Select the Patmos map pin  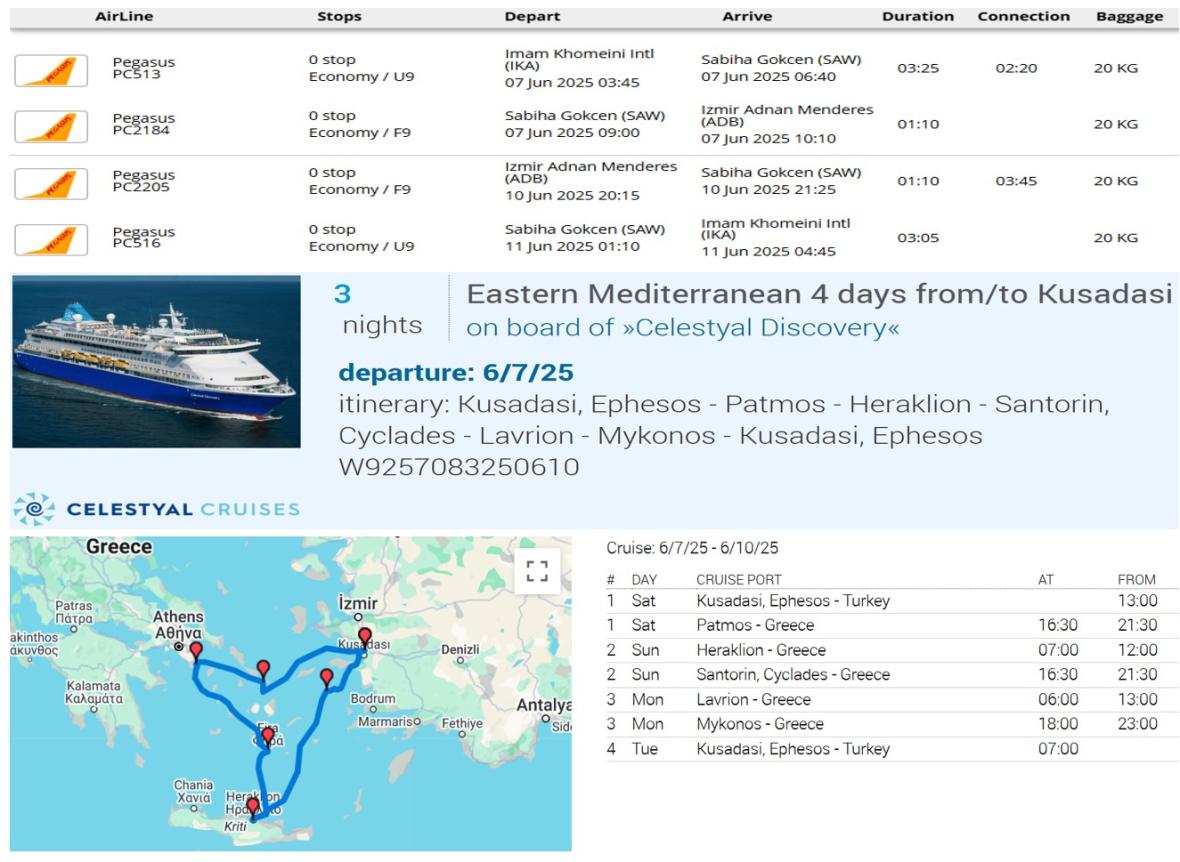(326, 678)
